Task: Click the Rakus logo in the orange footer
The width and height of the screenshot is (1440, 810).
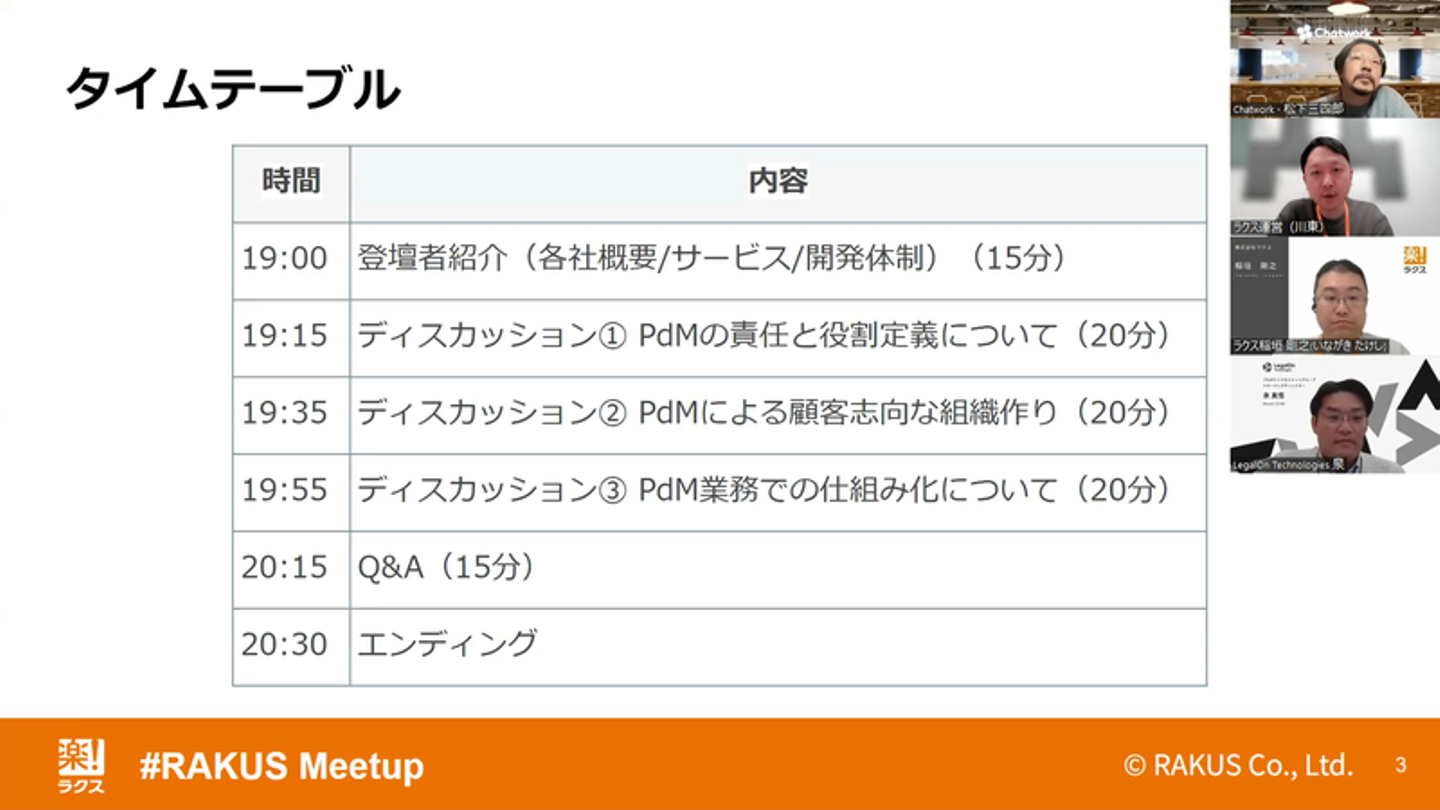Action: pyautogui.click(x=81, y=766)
